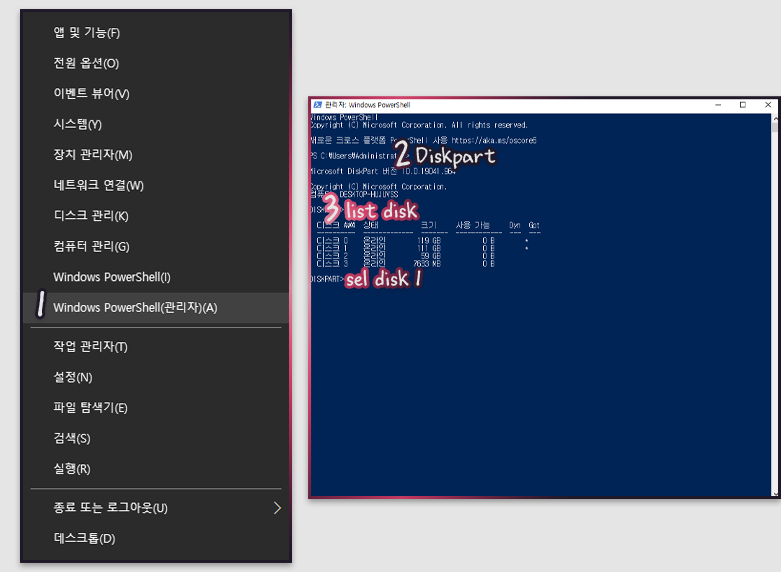Click the 디스크 3 row in disk list
This screenshot has height=572, width=781.
405,263
